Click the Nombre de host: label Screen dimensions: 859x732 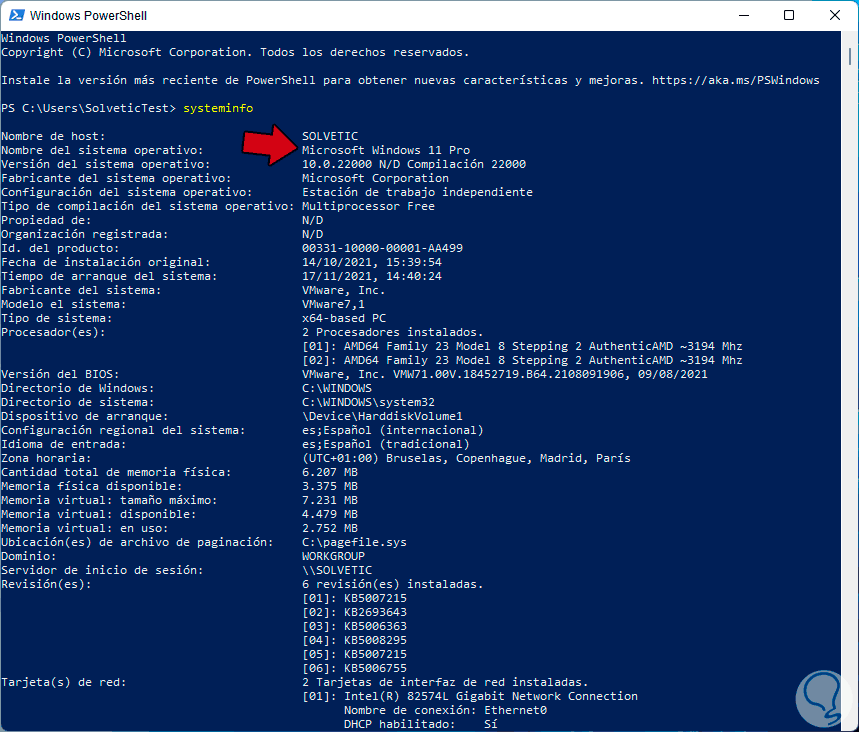(x=53, y=136)
